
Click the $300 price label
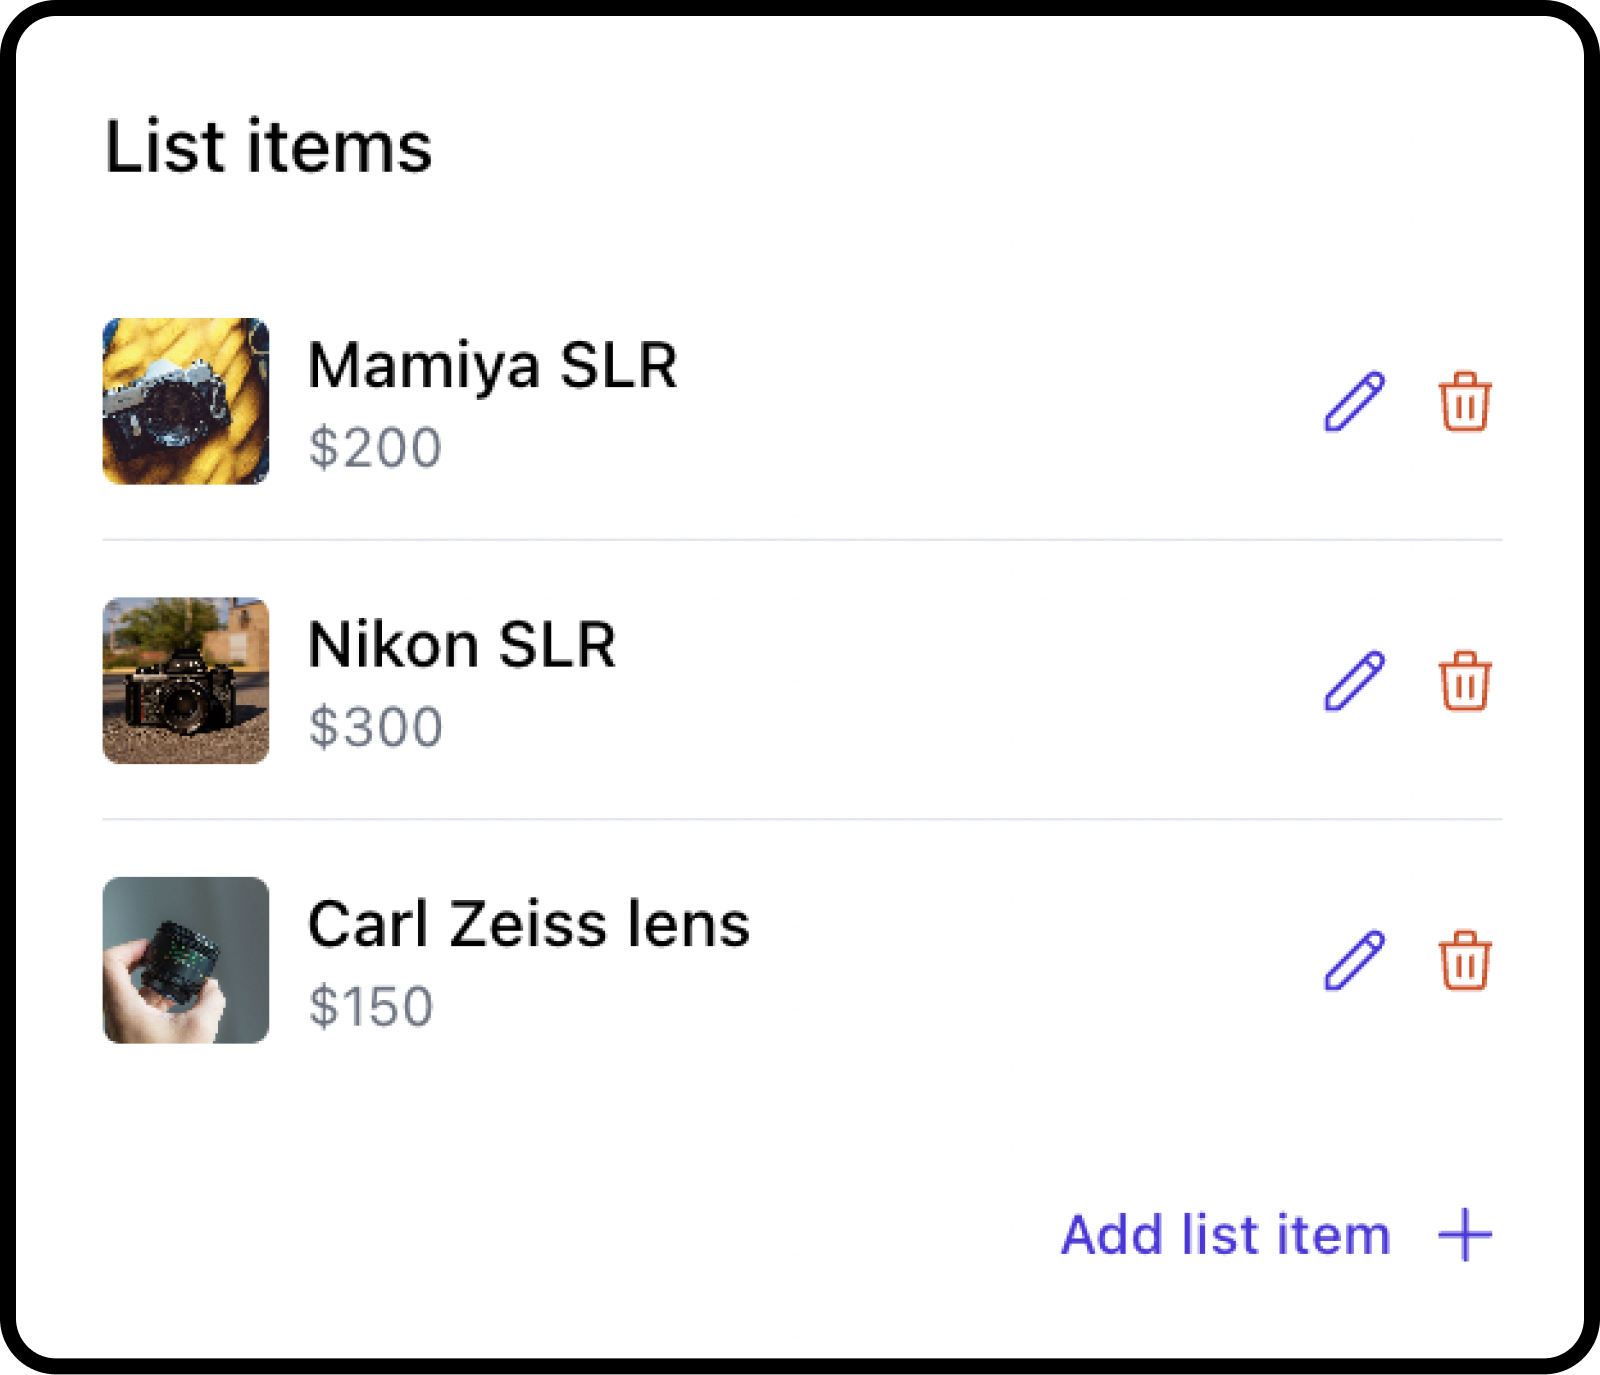(375, 726)
